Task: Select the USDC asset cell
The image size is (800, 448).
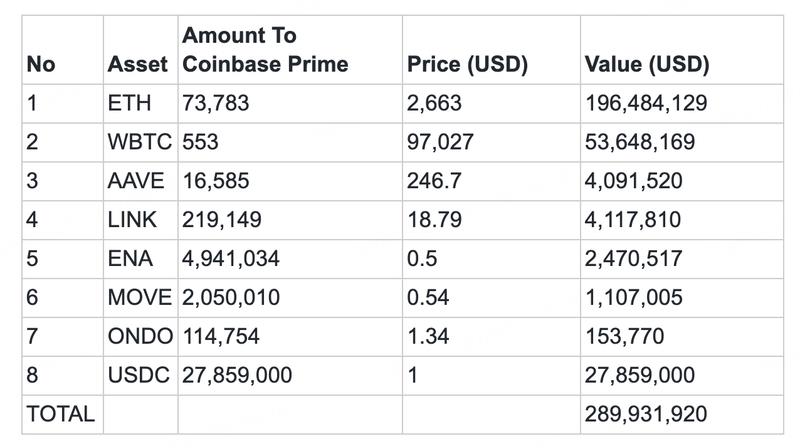Action: click(x=140, y=375)
